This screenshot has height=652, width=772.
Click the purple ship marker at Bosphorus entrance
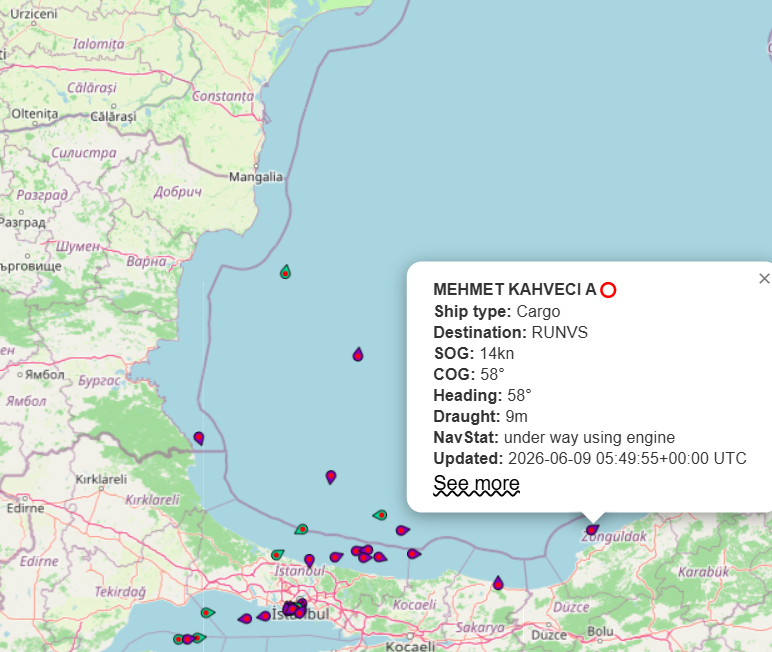309,560
